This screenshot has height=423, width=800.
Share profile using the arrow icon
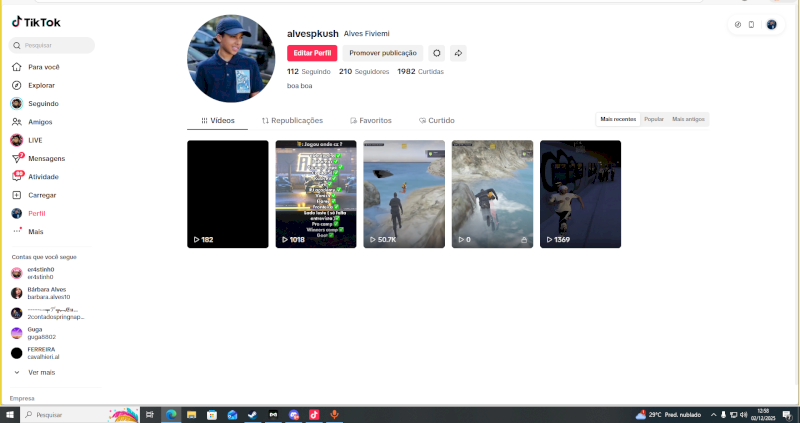coord(458,53)
